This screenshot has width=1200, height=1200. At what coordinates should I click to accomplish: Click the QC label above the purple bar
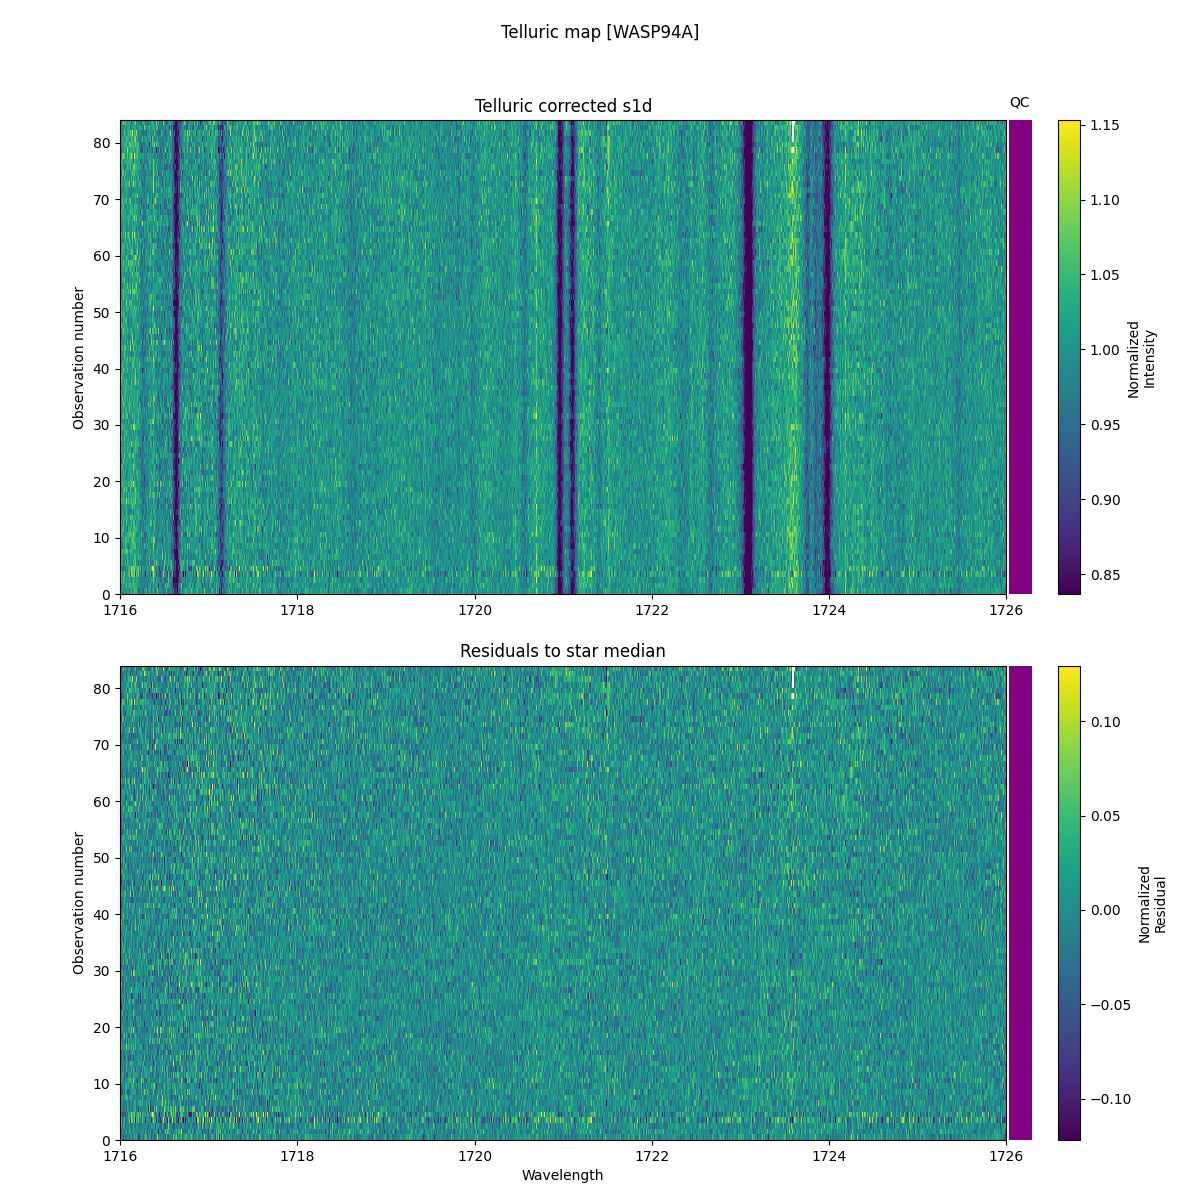tap(1019, 102)
